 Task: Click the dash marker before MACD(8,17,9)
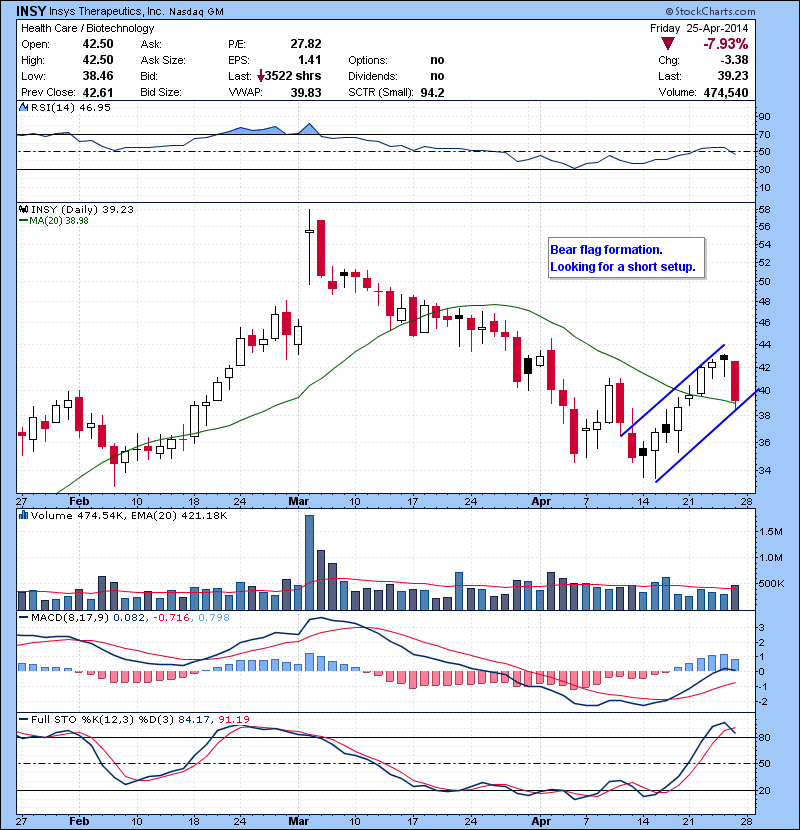point(23,617)
